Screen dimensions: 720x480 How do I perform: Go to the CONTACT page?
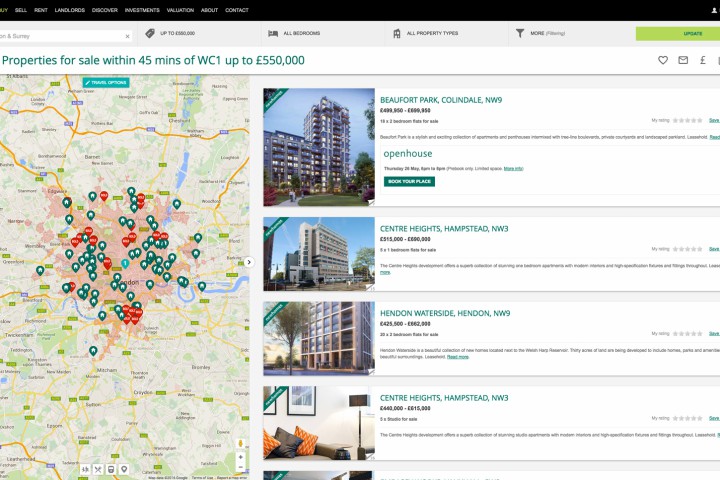[x=237, y=10]
